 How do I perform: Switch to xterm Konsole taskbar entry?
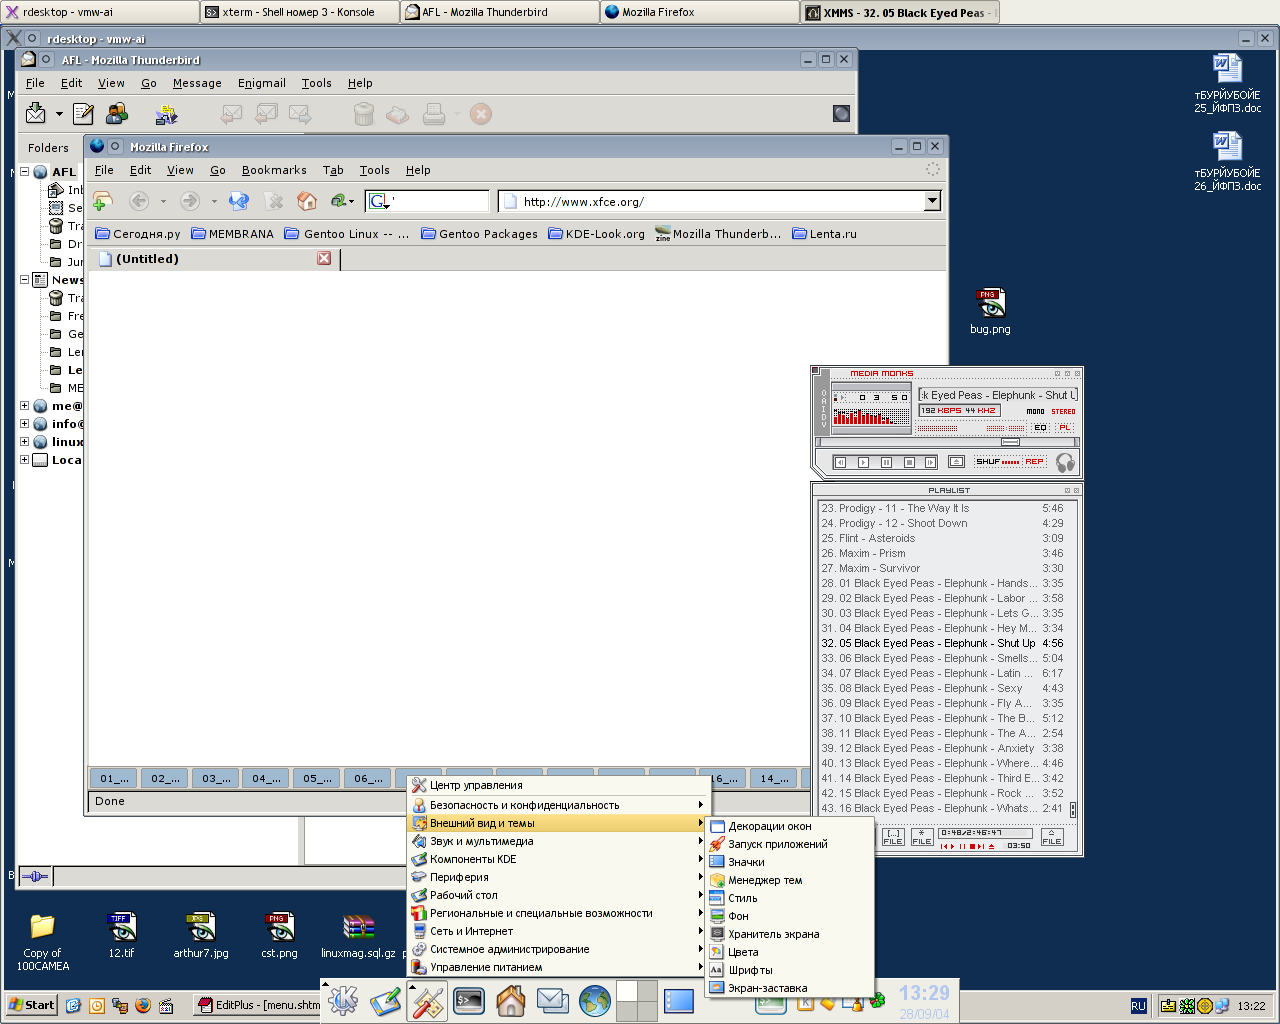coord(299,12)
